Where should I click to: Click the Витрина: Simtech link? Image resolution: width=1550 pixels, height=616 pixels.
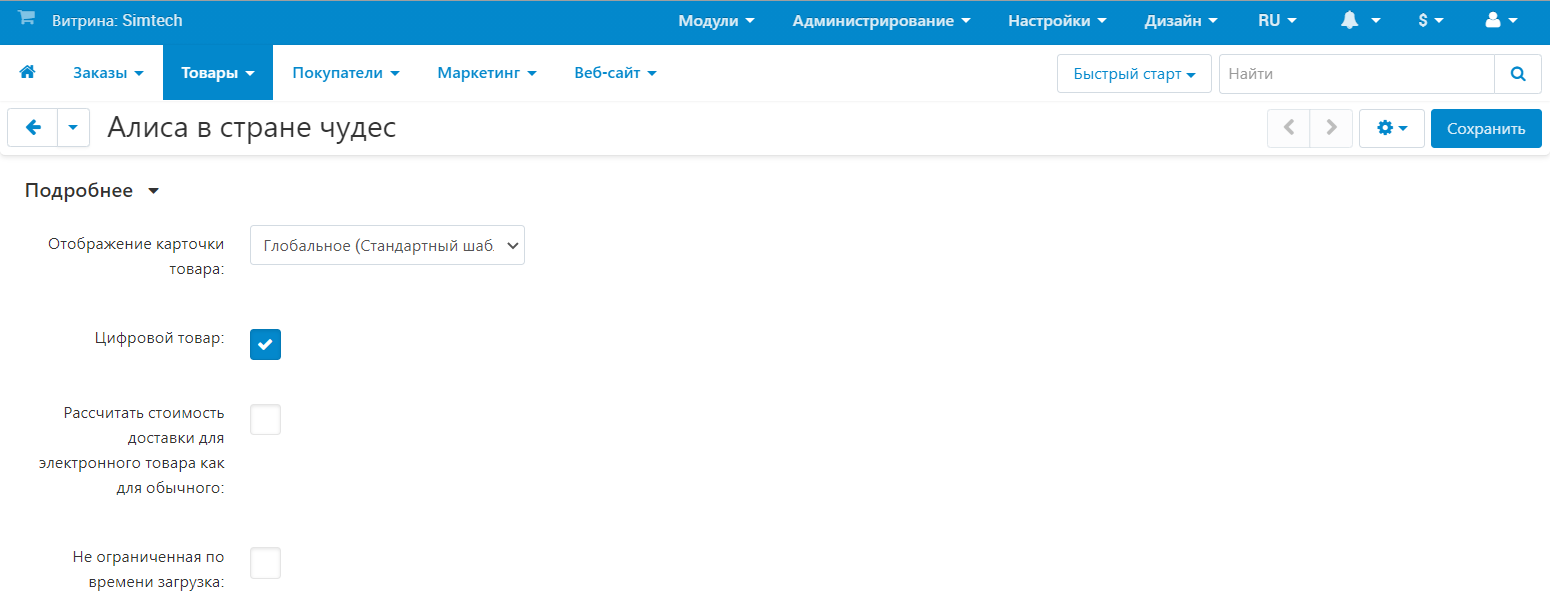(117, 20)
